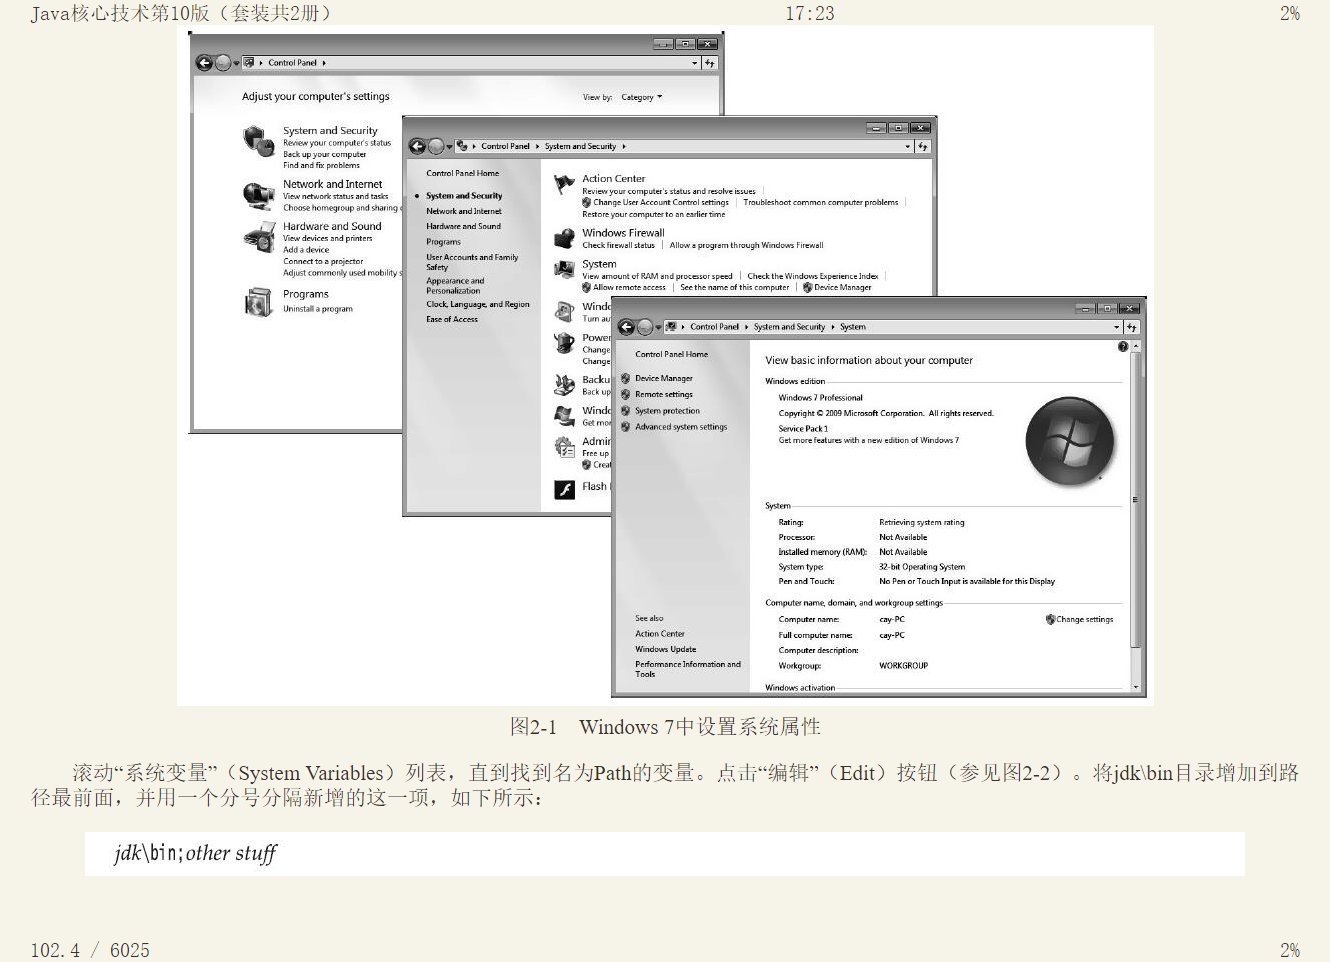Click the refresh icon in the System and Security address bar
Viewport: 1330px width, 962px height.
coord(923,146)
